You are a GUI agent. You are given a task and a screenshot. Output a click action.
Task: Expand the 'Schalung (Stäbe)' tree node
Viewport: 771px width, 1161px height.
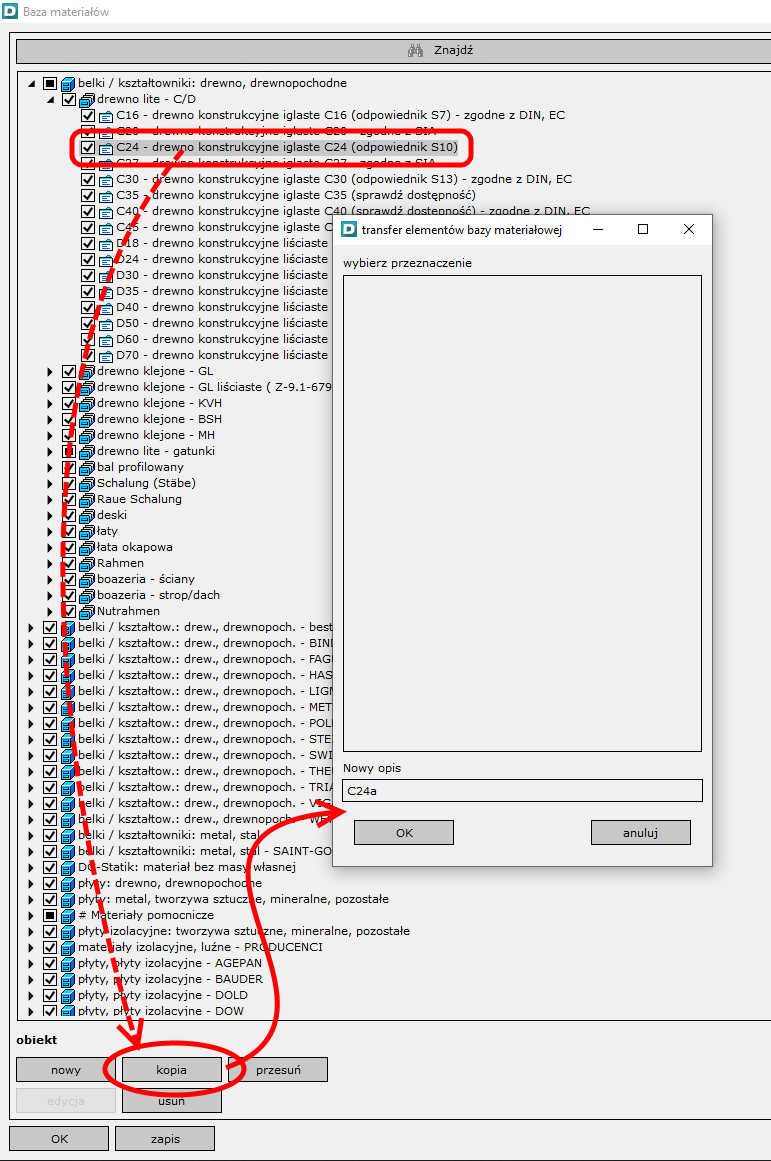tap(50, 484)
